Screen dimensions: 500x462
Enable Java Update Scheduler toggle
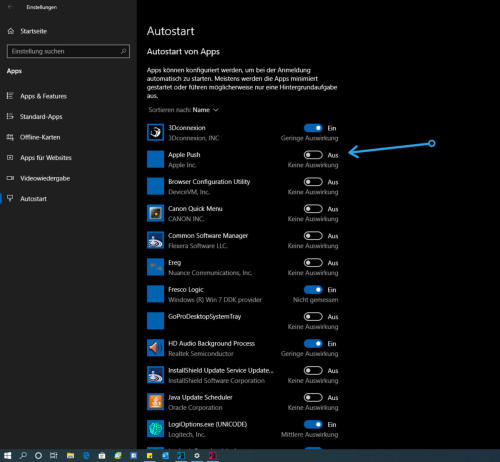click(x=313, y=398)
